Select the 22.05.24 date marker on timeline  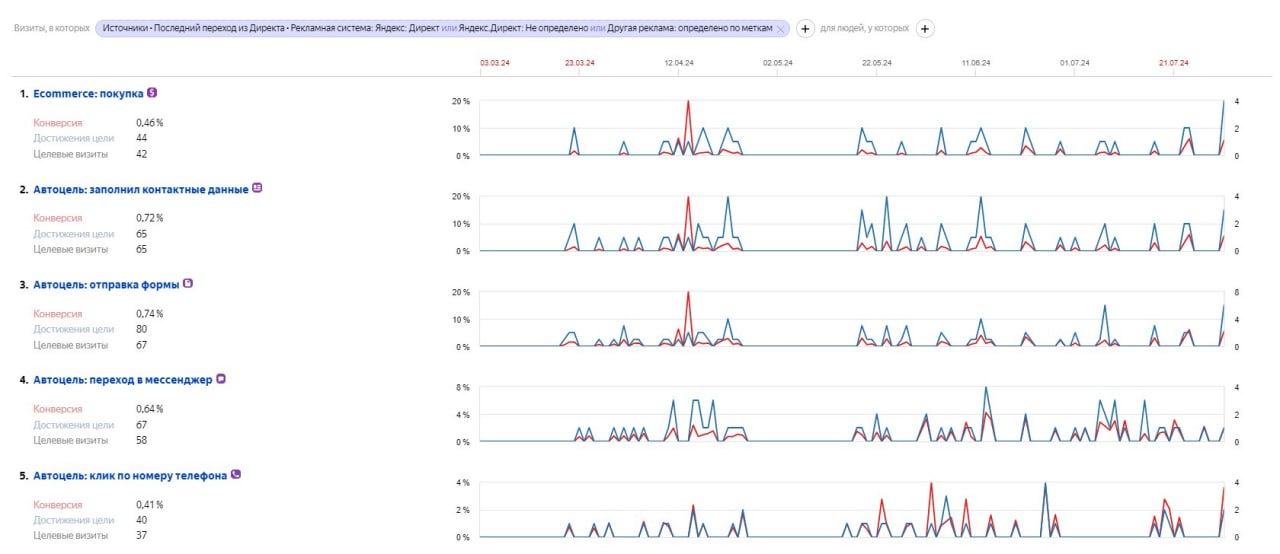877,63
